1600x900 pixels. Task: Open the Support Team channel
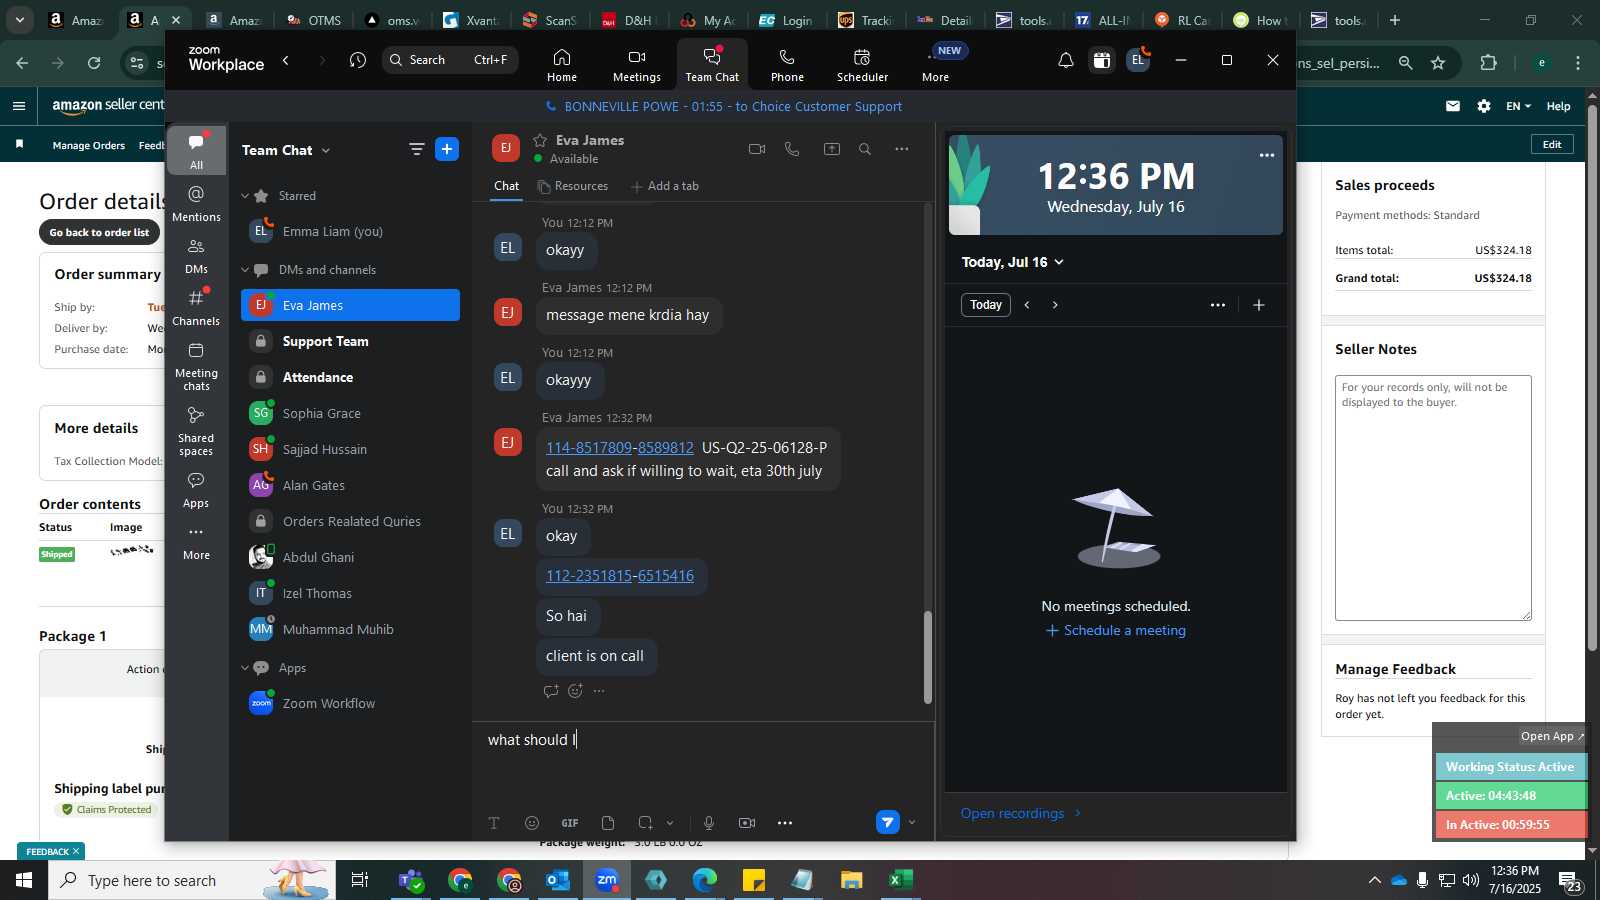click(x=350, y=341)
